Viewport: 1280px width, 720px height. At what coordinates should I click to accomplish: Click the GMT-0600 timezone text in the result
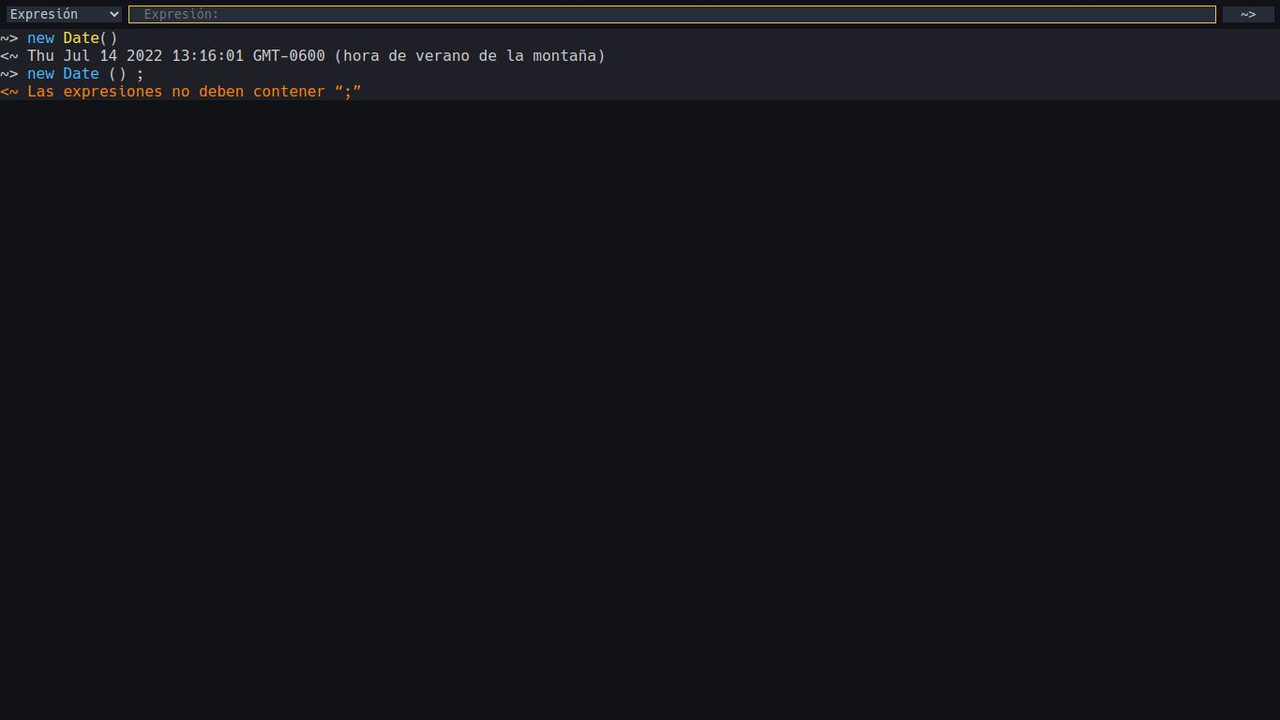point(290,56)
